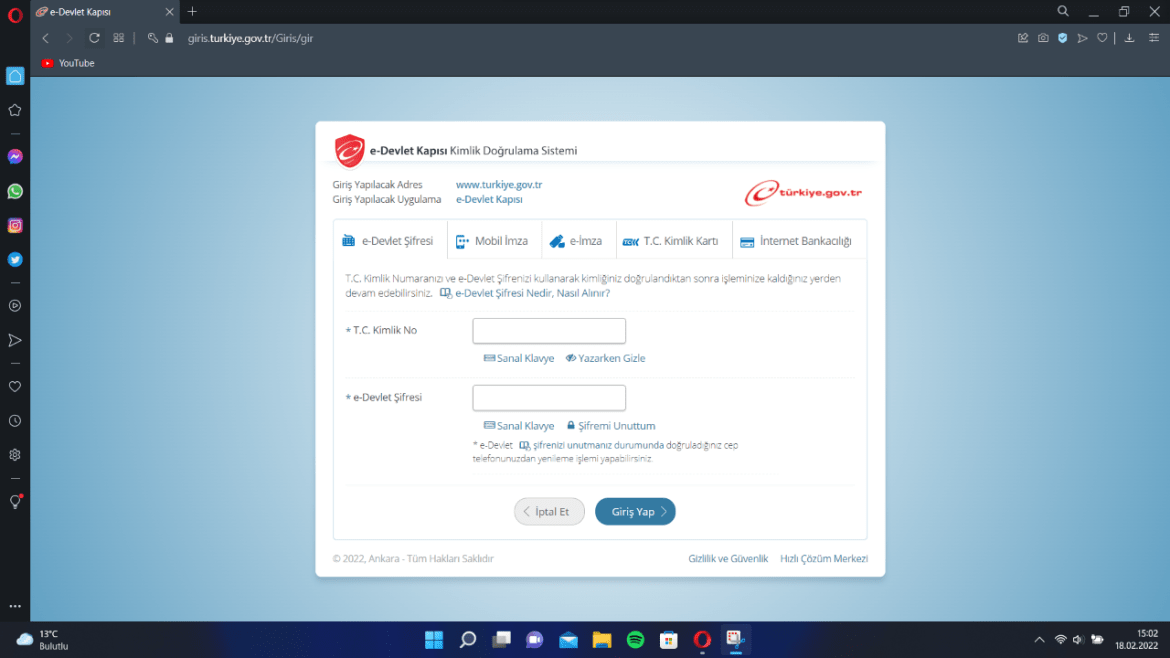
Task: Open Opera sidebar settings gear
Action: 15,455
